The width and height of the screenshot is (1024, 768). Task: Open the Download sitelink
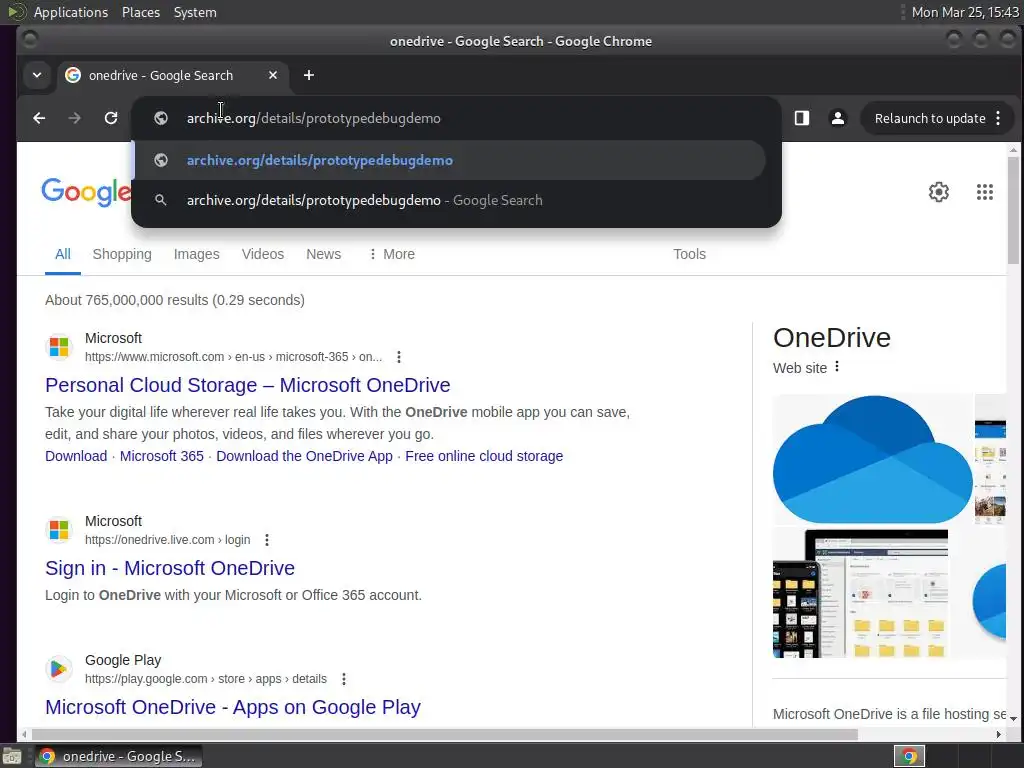tap(76, 456)
